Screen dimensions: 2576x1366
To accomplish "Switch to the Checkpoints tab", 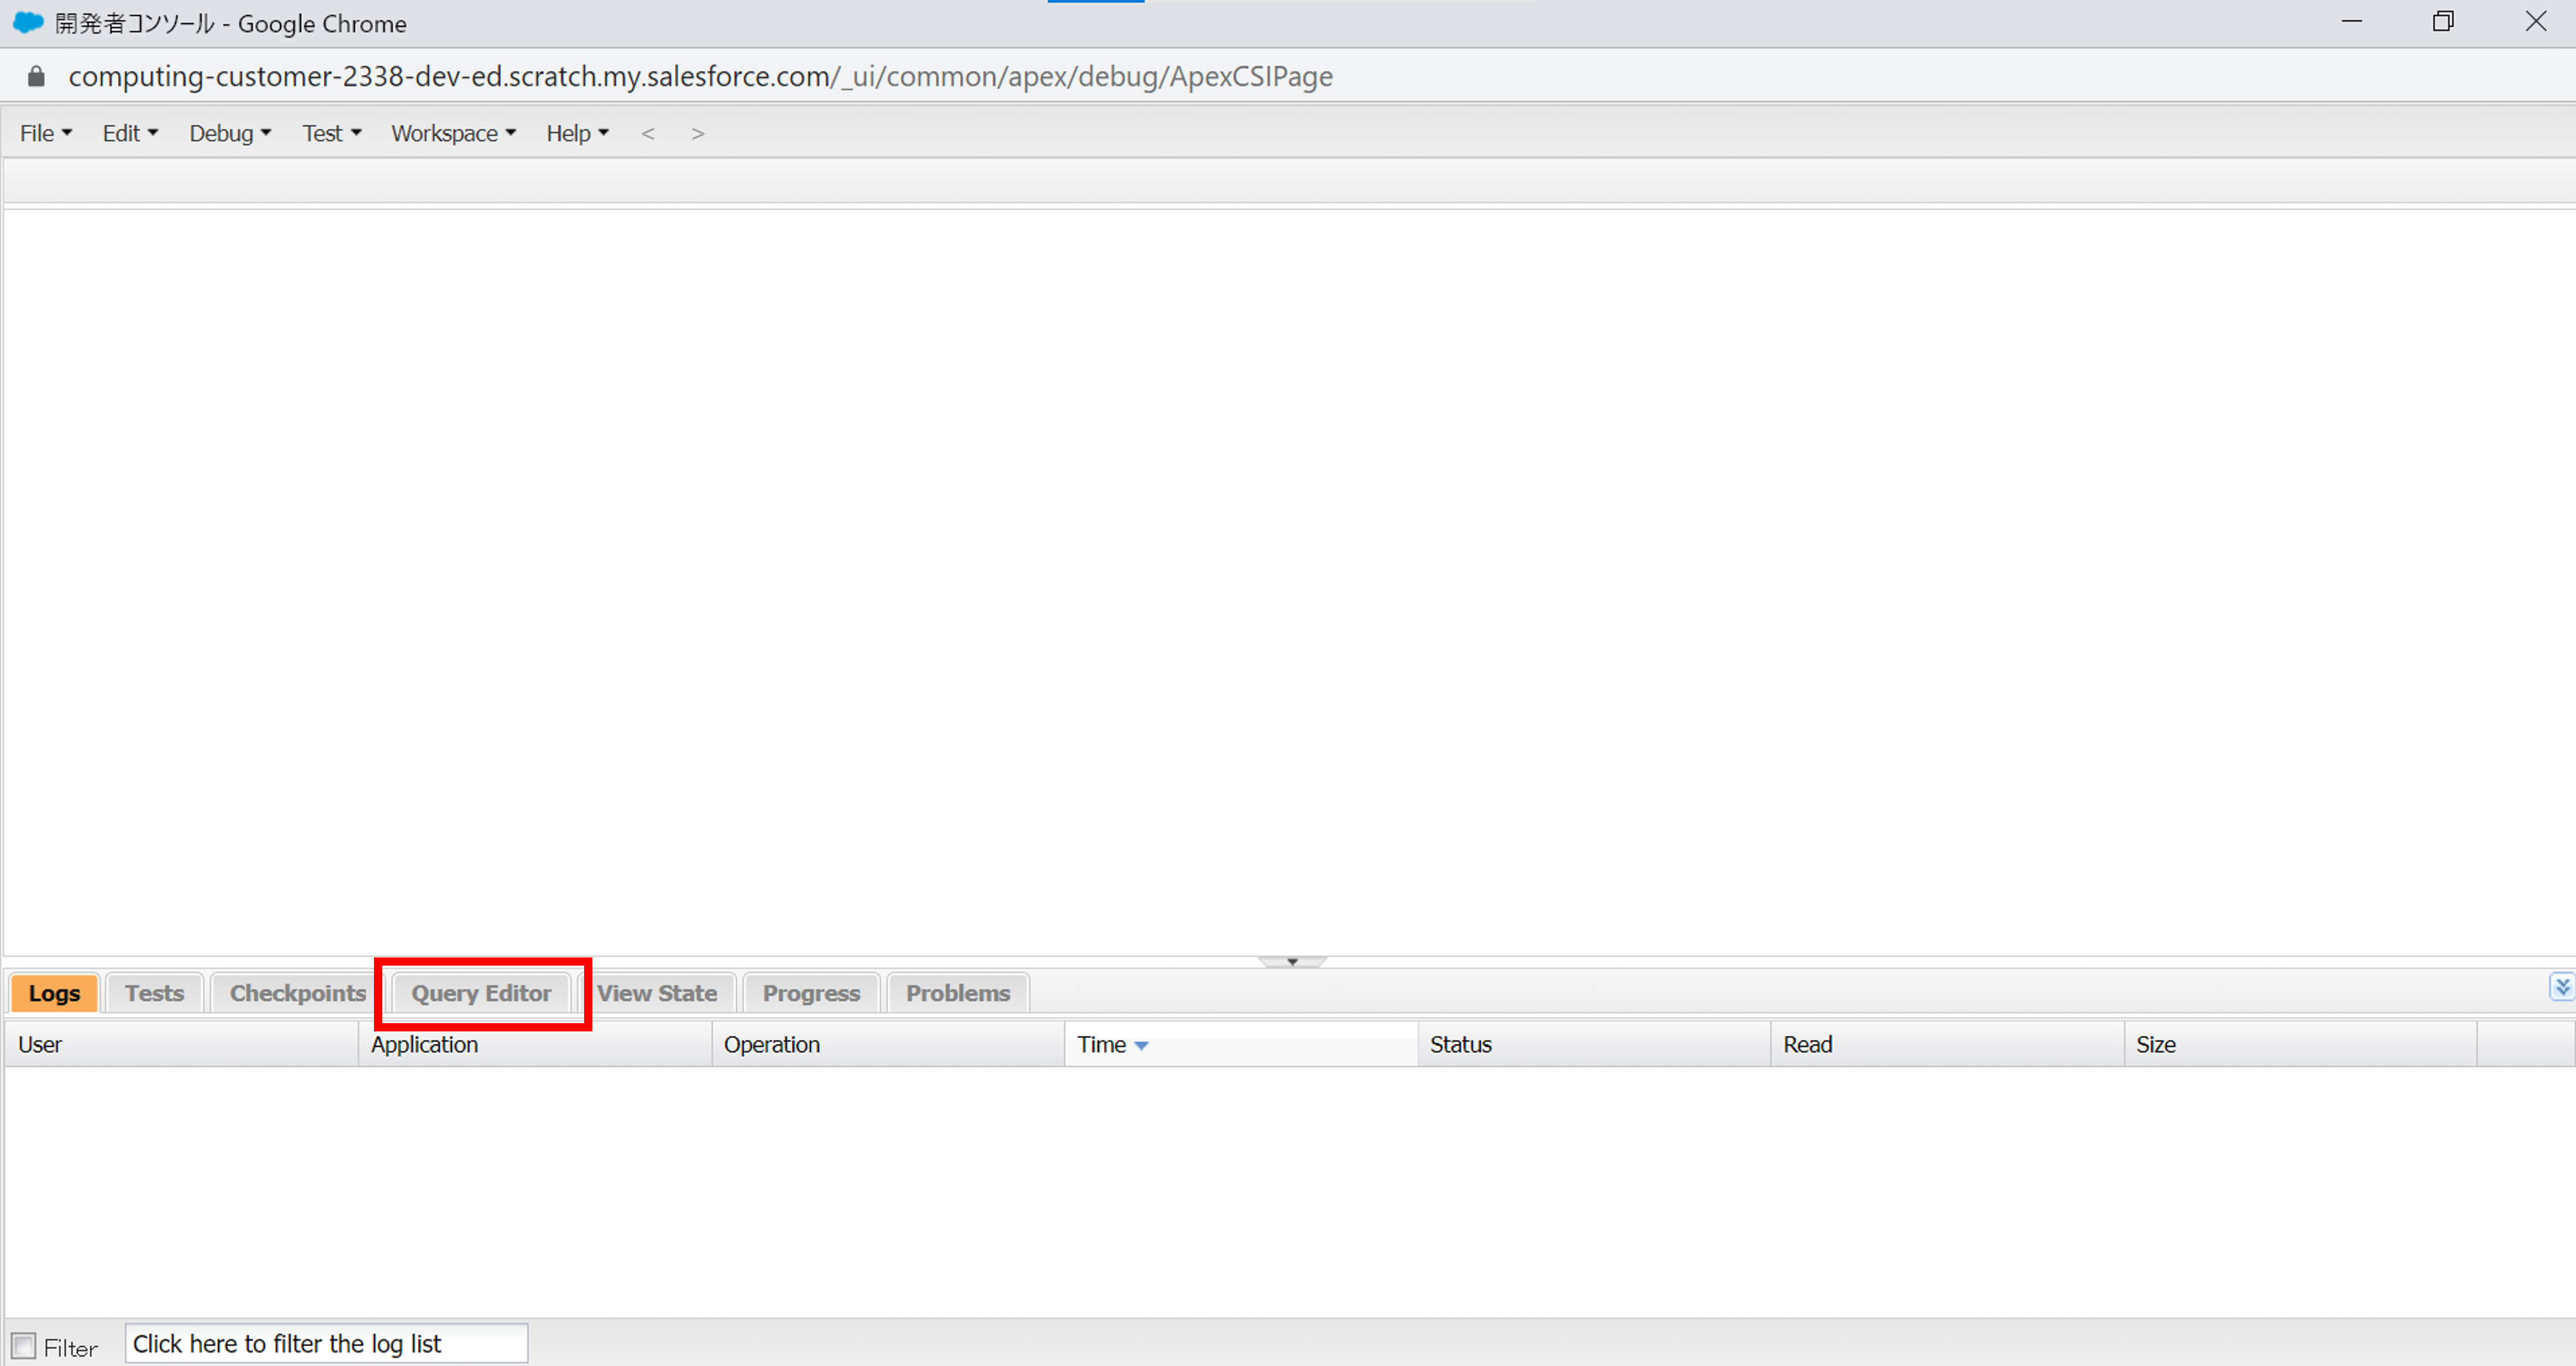I will (297, 993).
